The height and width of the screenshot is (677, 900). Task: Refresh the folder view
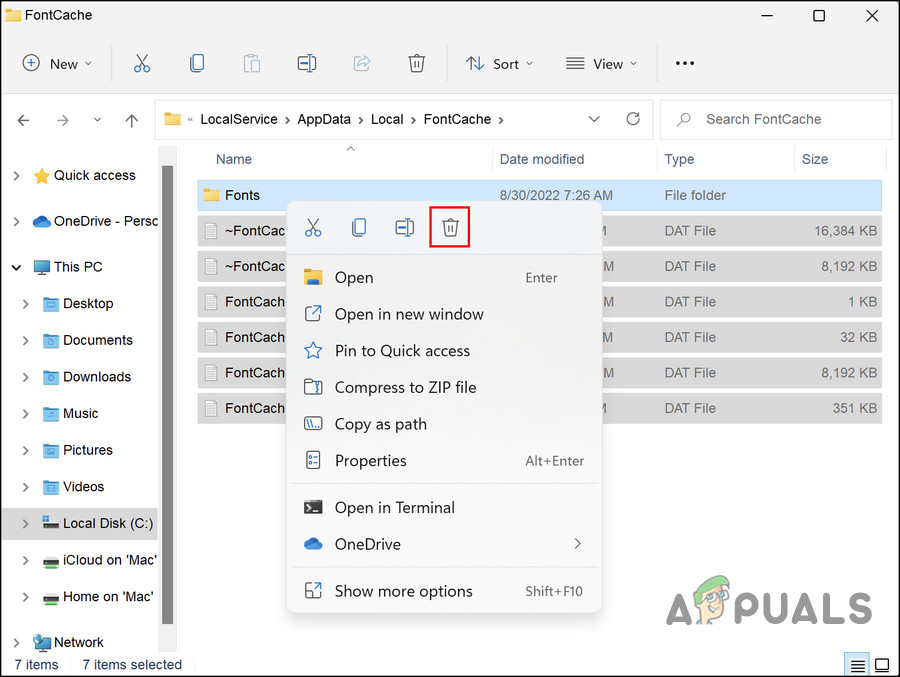tap(633, 119)
